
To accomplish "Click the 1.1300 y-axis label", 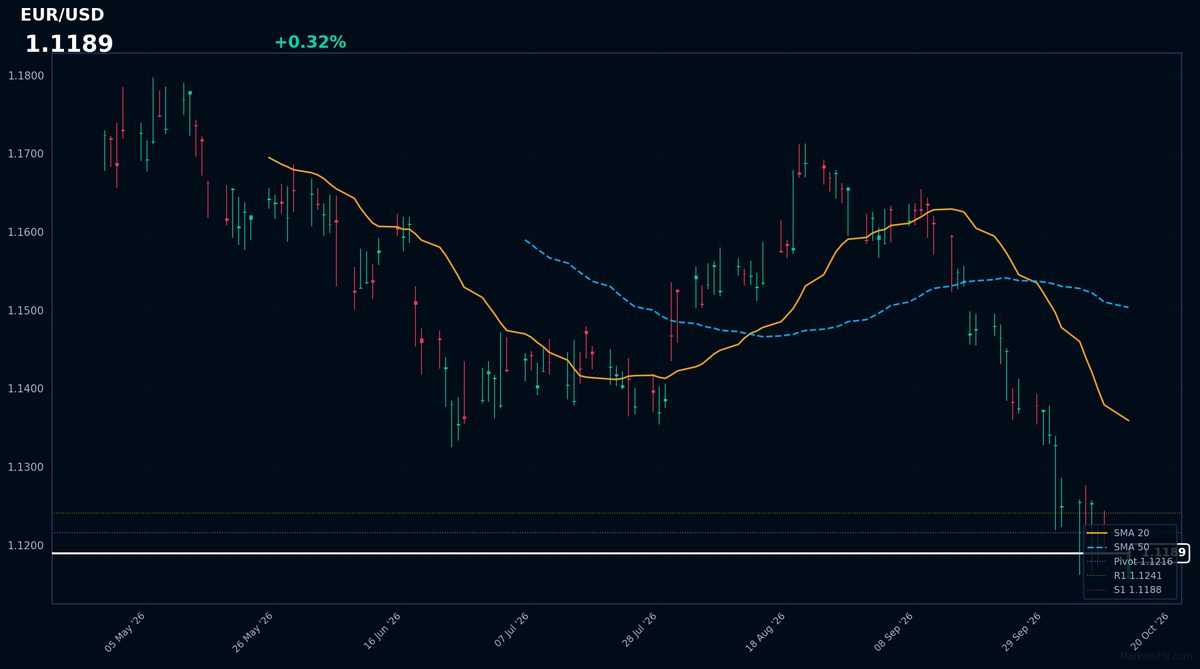I will click(x=25, y=467).
